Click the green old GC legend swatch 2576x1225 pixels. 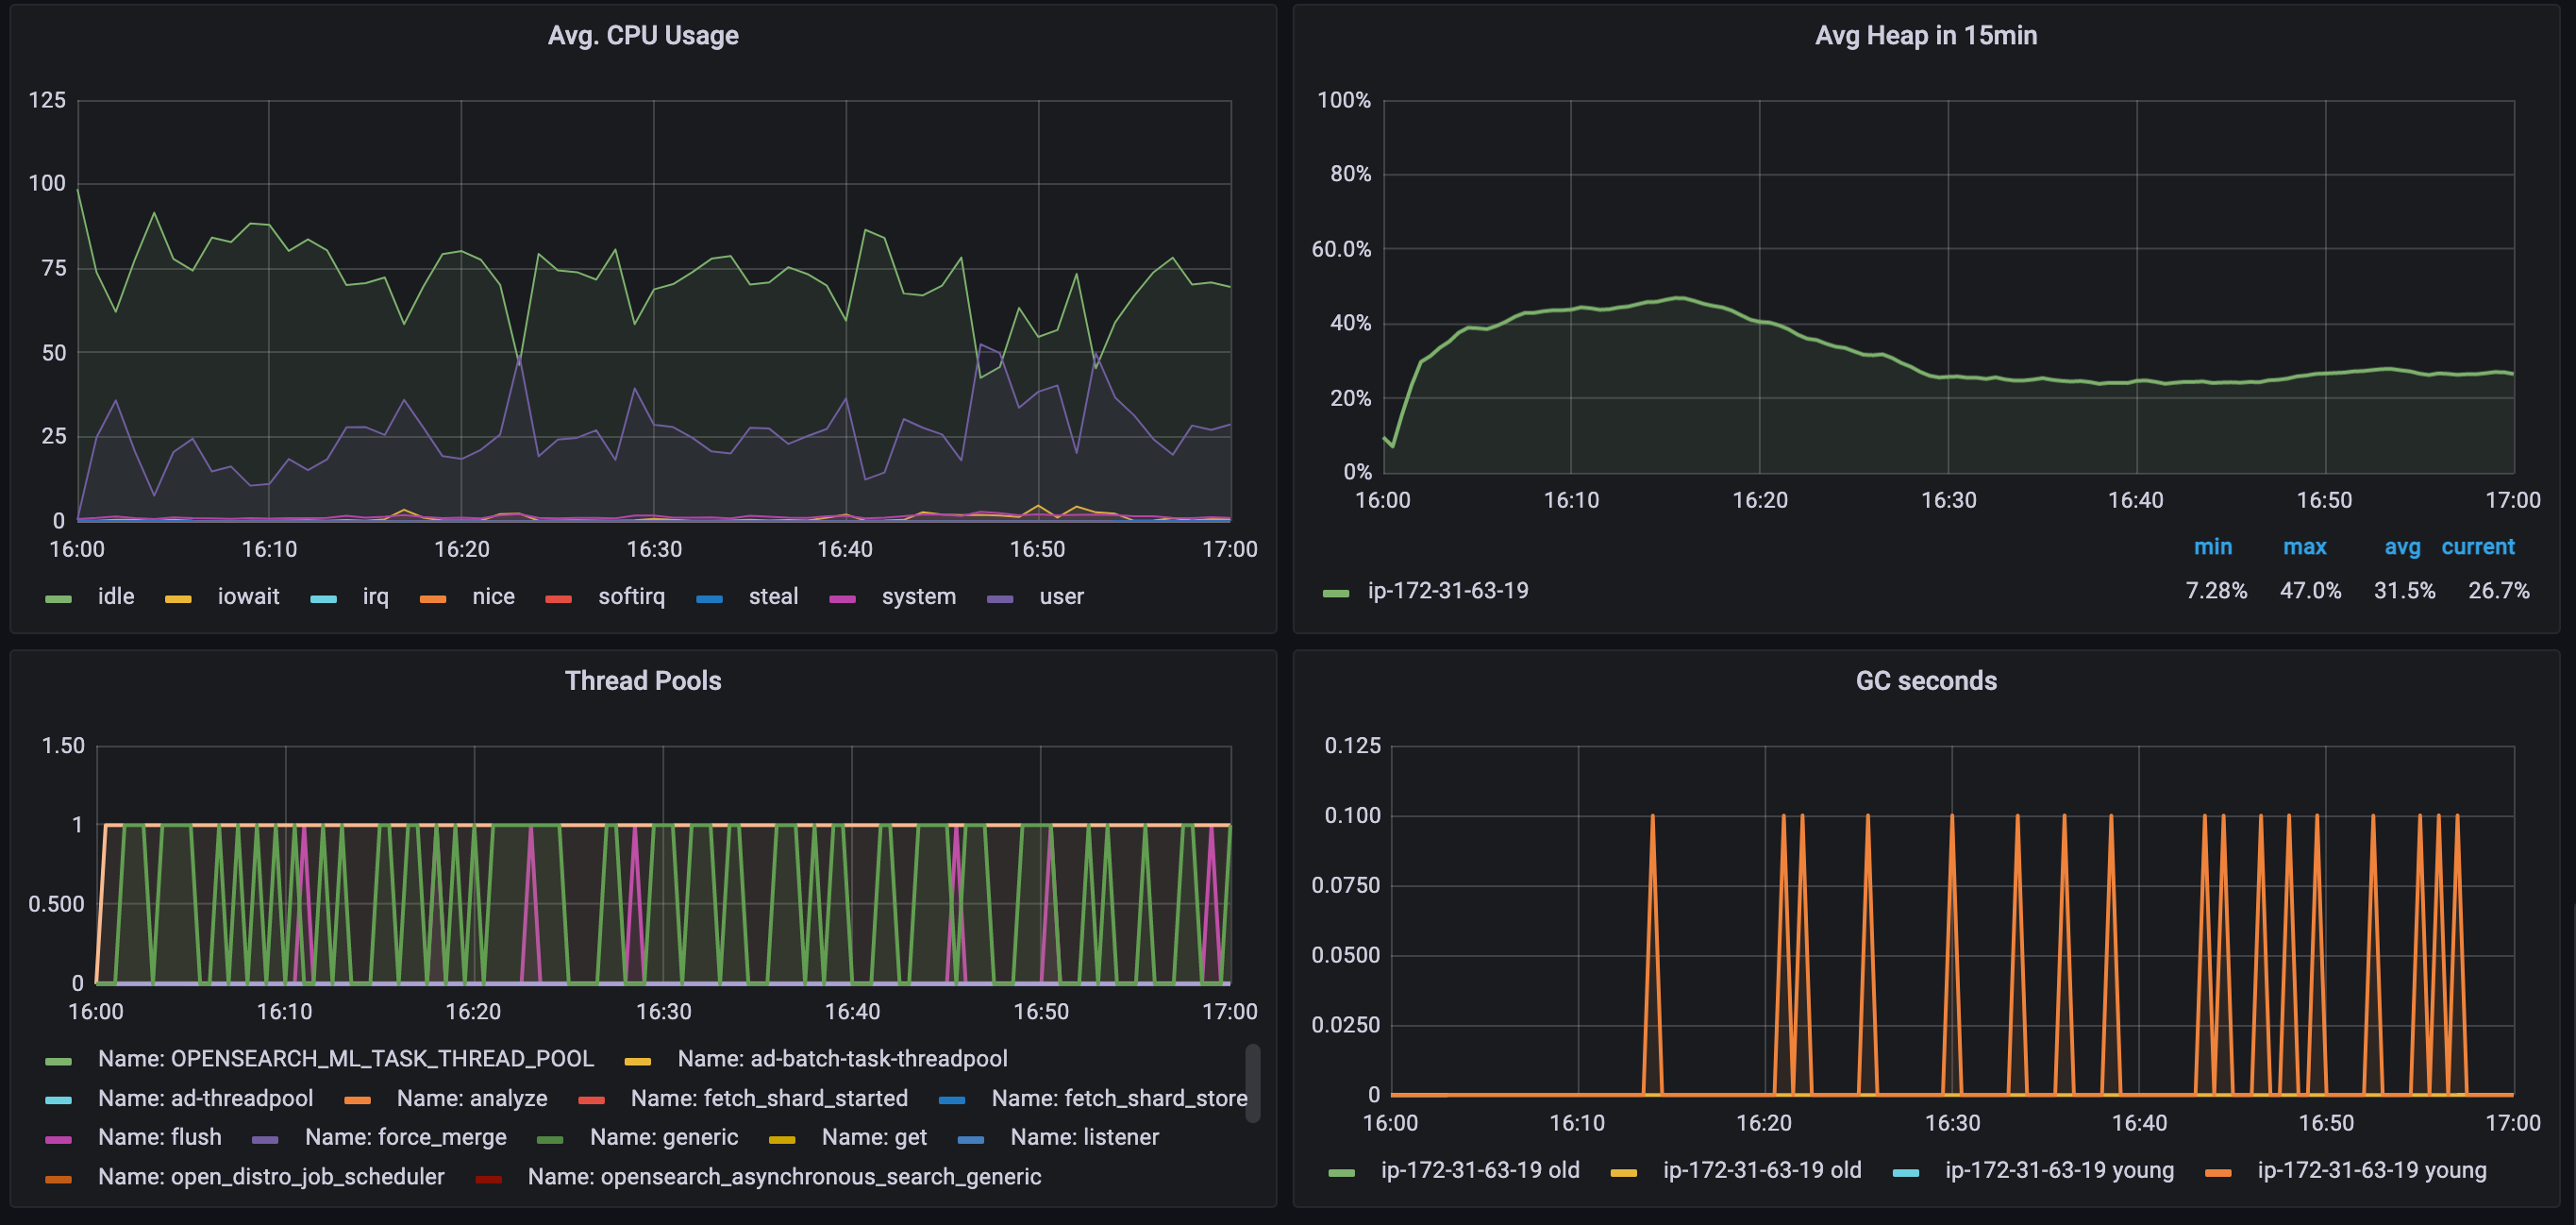click(x=1341, y=1173)
